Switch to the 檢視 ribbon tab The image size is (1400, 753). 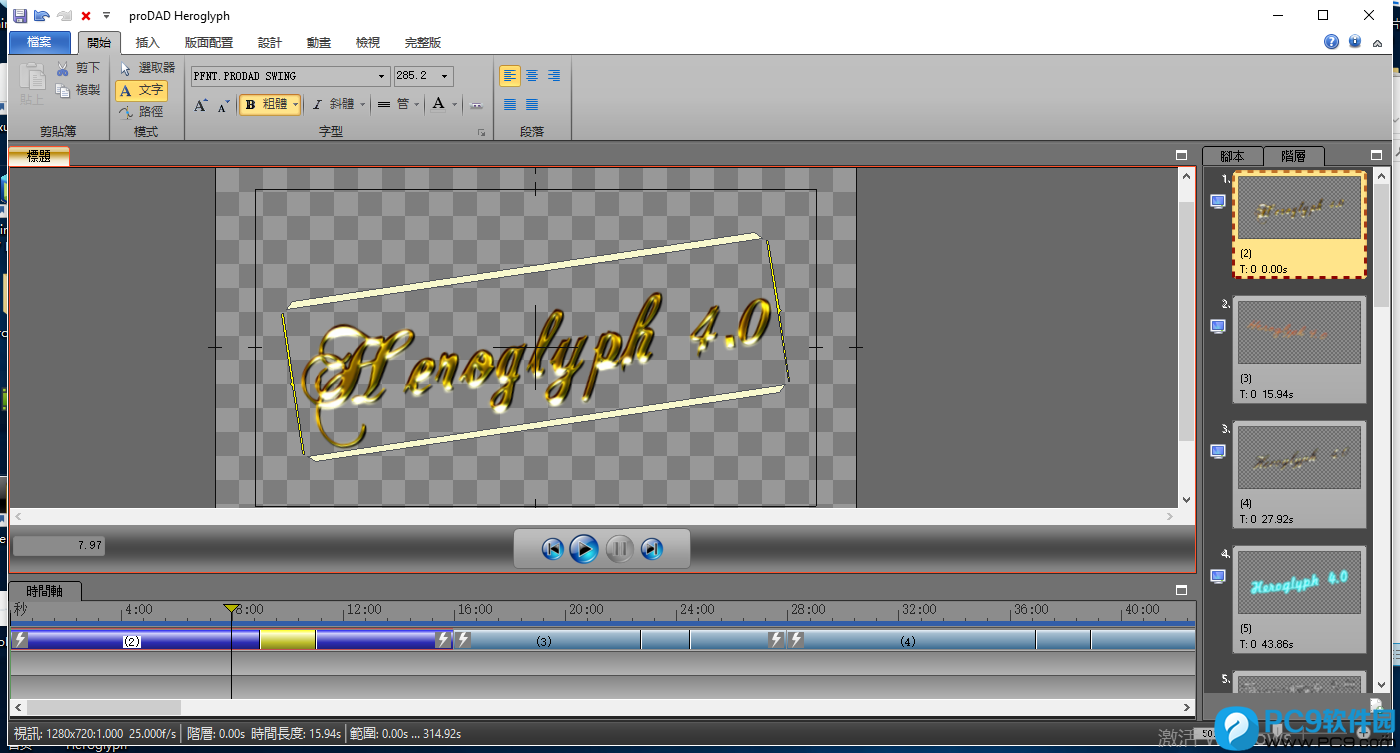point(368,42)
